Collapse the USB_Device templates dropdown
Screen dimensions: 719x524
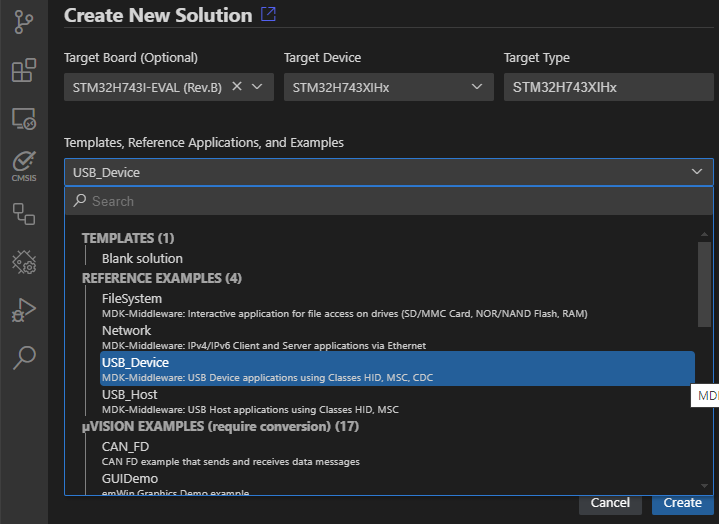(697, 172)
